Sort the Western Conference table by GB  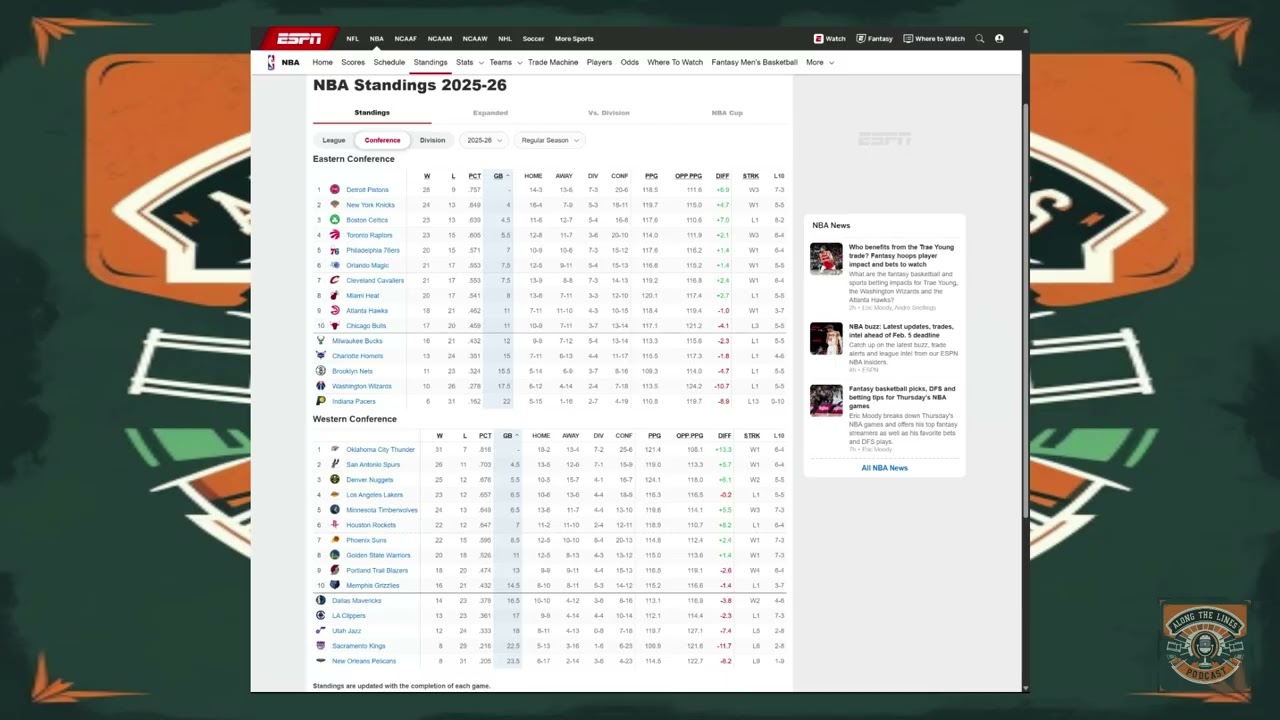pyautogui.click(x=510, y=436)
